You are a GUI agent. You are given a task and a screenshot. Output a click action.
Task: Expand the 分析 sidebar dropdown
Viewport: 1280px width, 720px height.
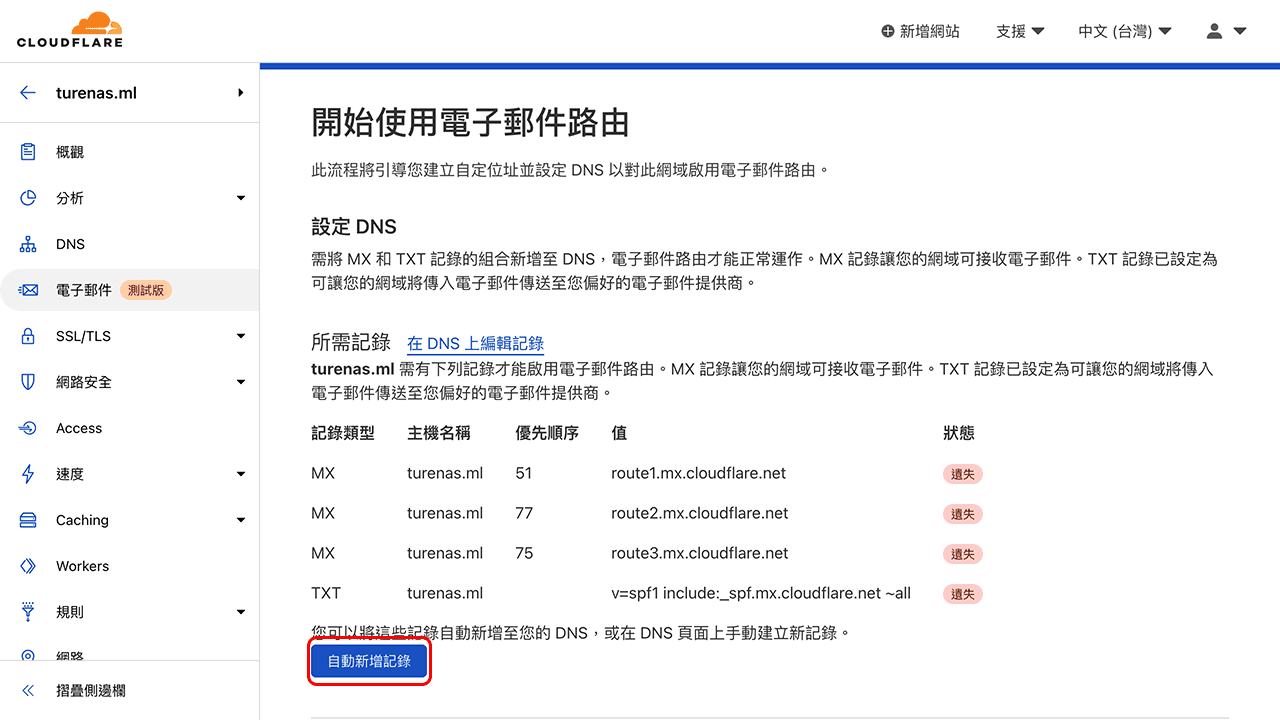point(240,197)
